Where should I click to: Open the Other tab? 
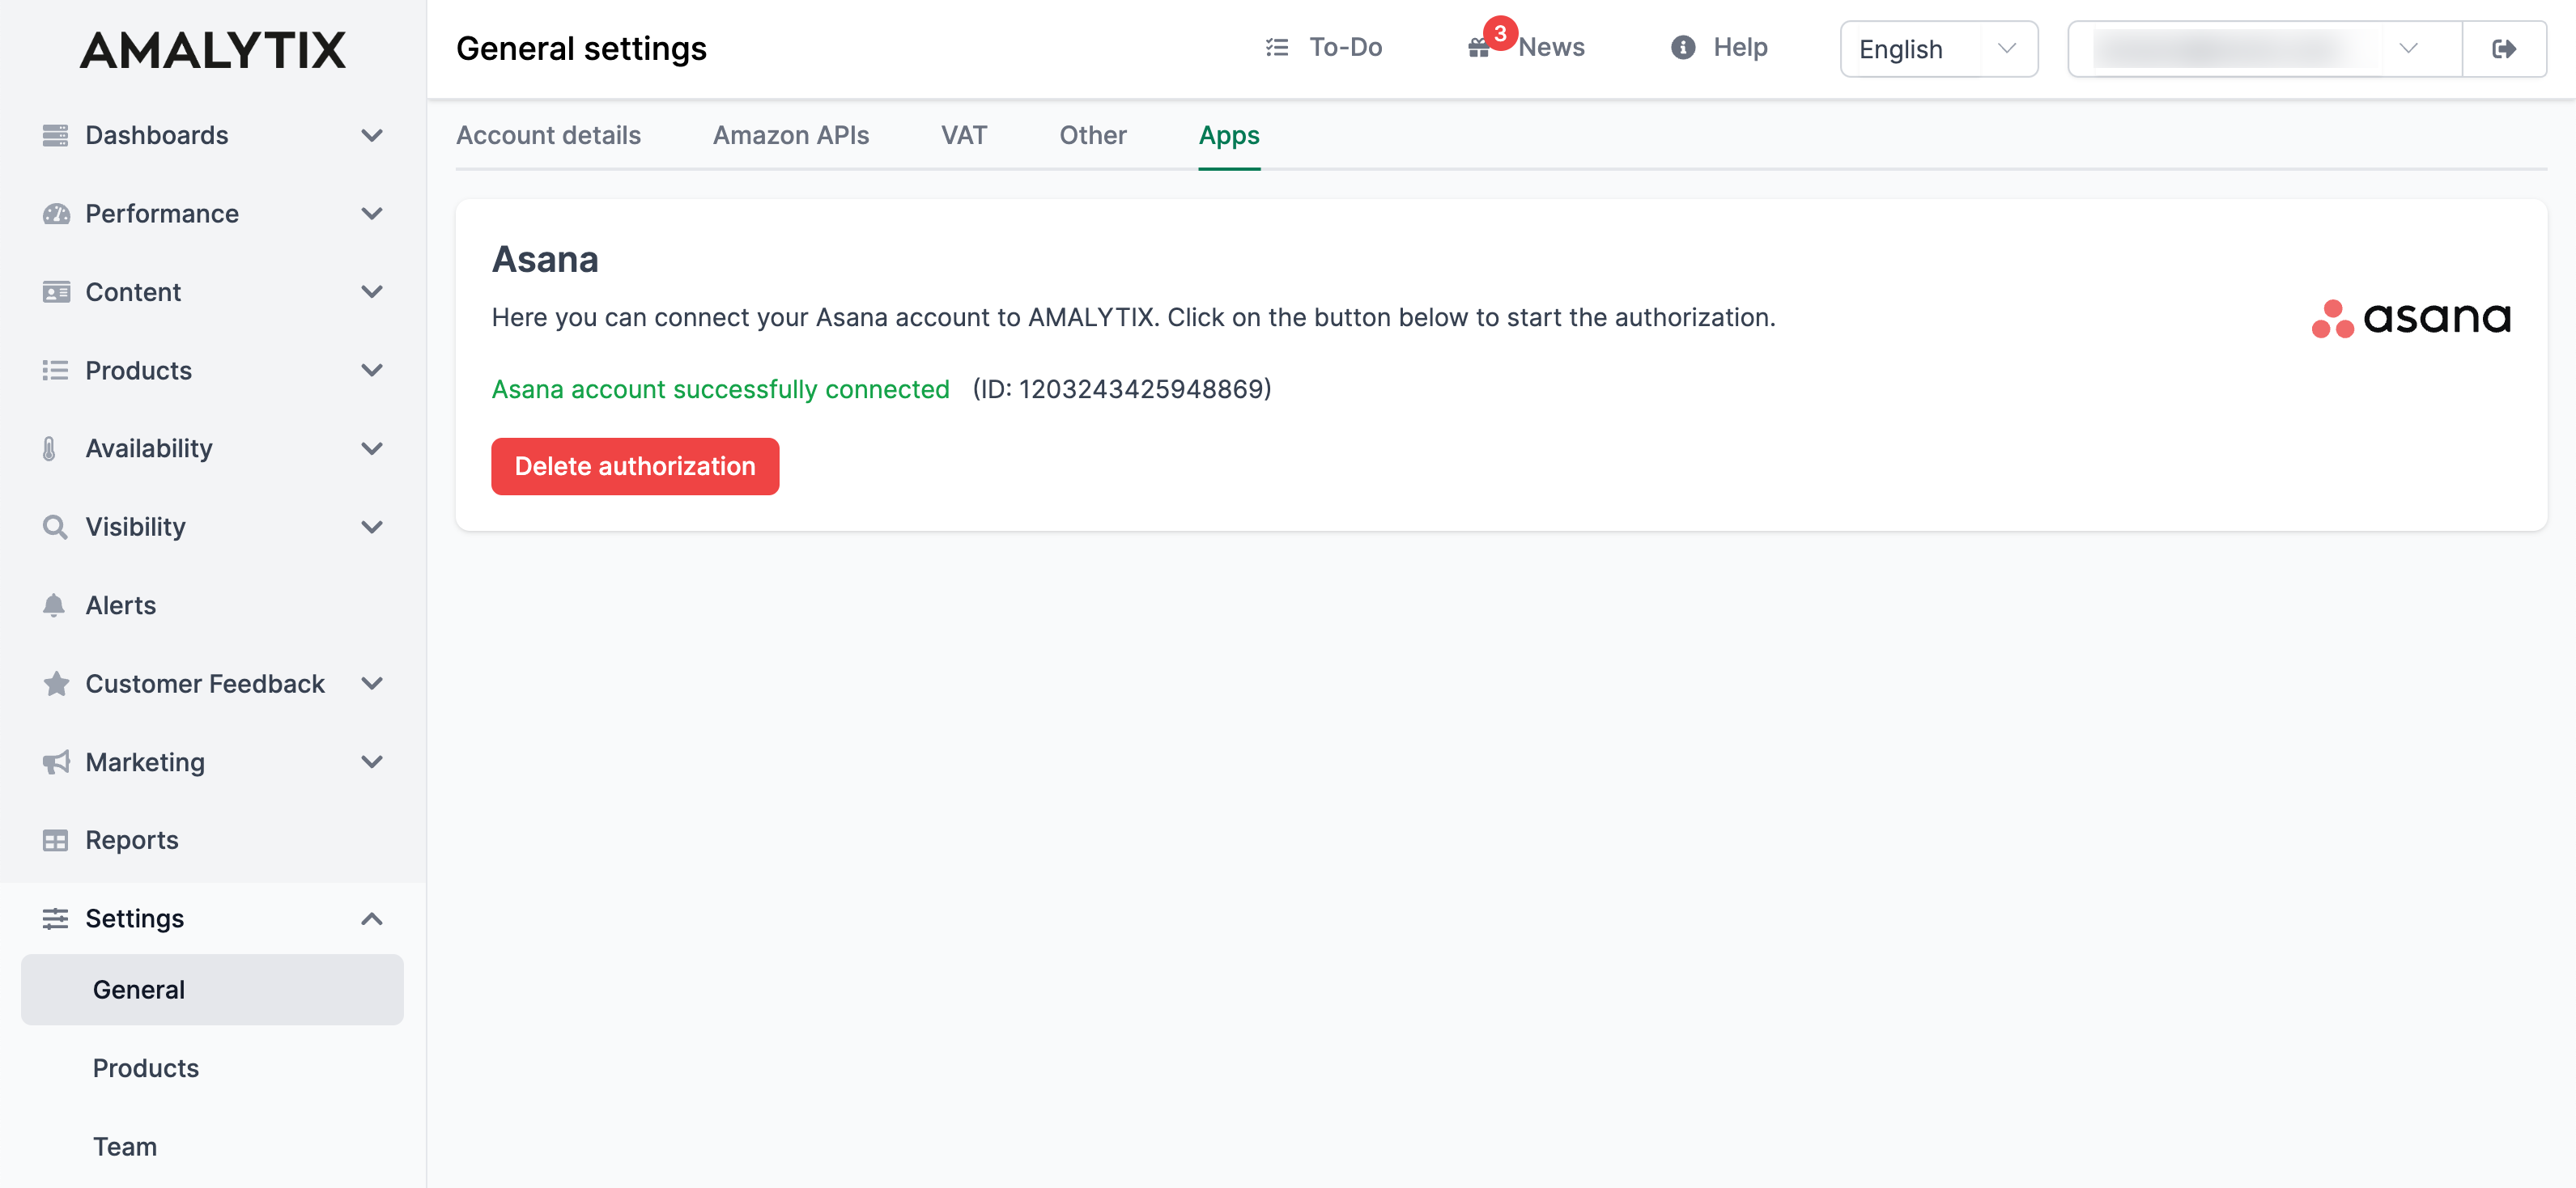(1093, 136)
